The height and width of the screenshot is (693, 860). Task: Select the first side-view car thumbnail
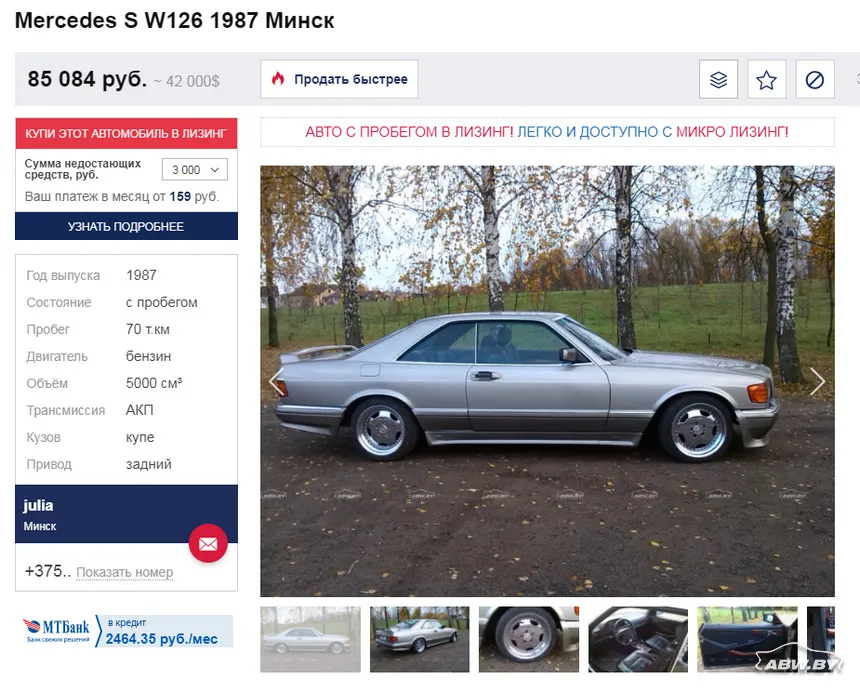click(310, 639)
